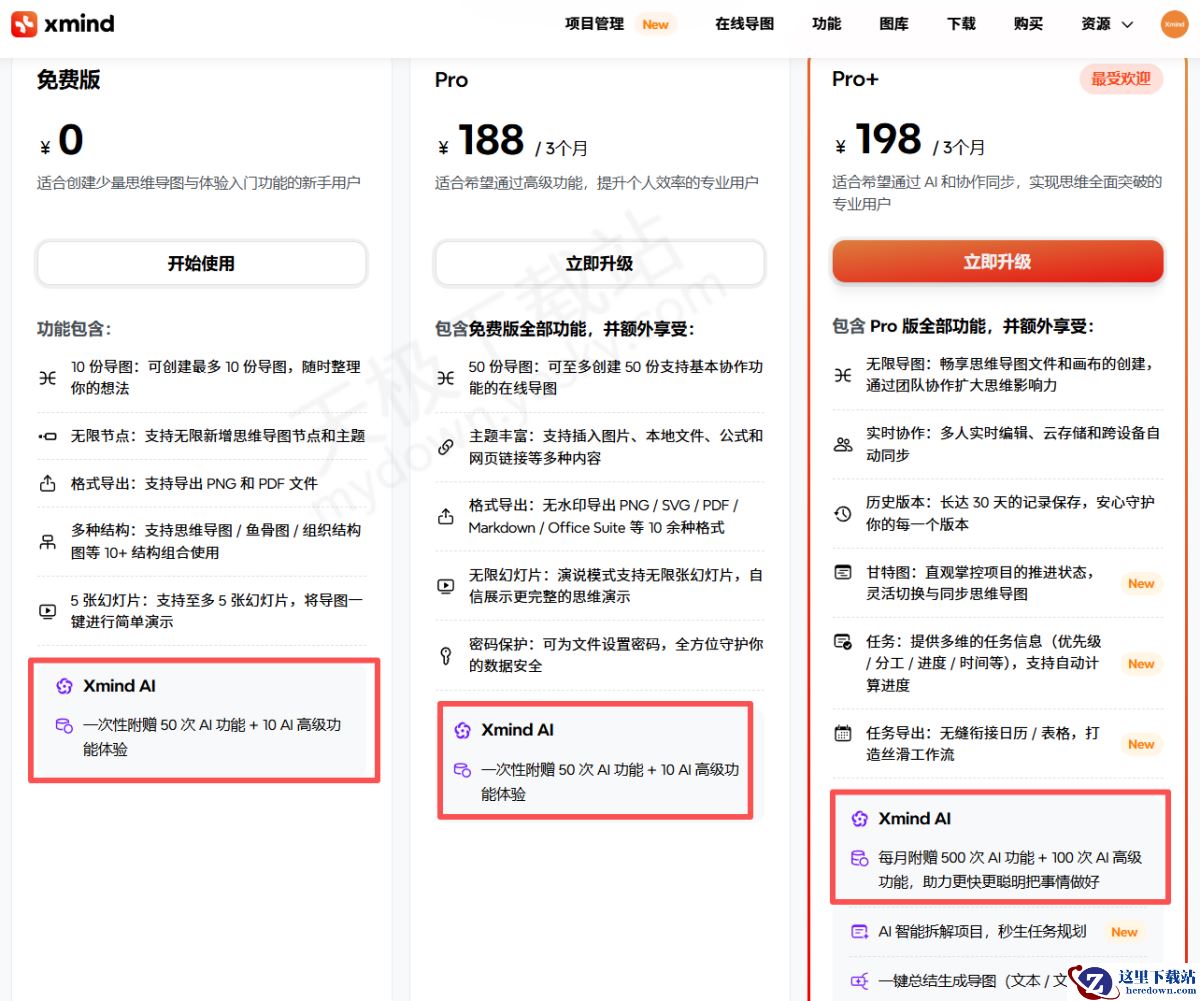Click the Xmind logo in the top left
Viewport: 1200px width, 1001px height.
click(60, 25)
